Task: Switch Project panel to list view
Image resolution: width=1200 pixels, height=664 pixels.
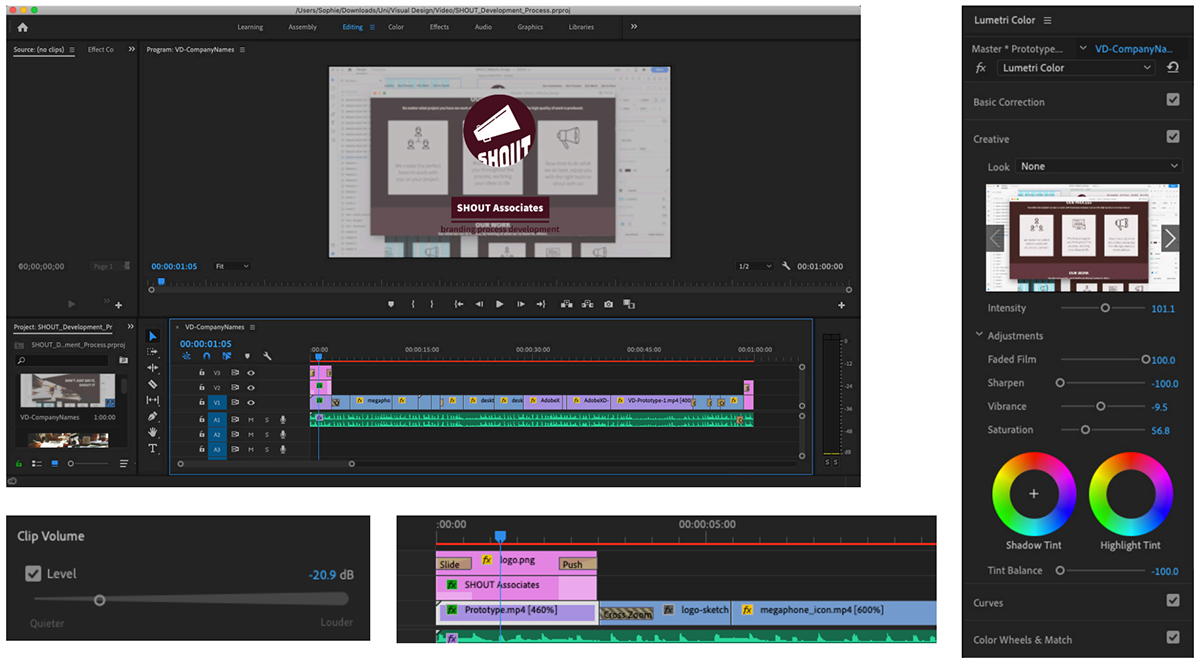Action: (x=37, y=464)
